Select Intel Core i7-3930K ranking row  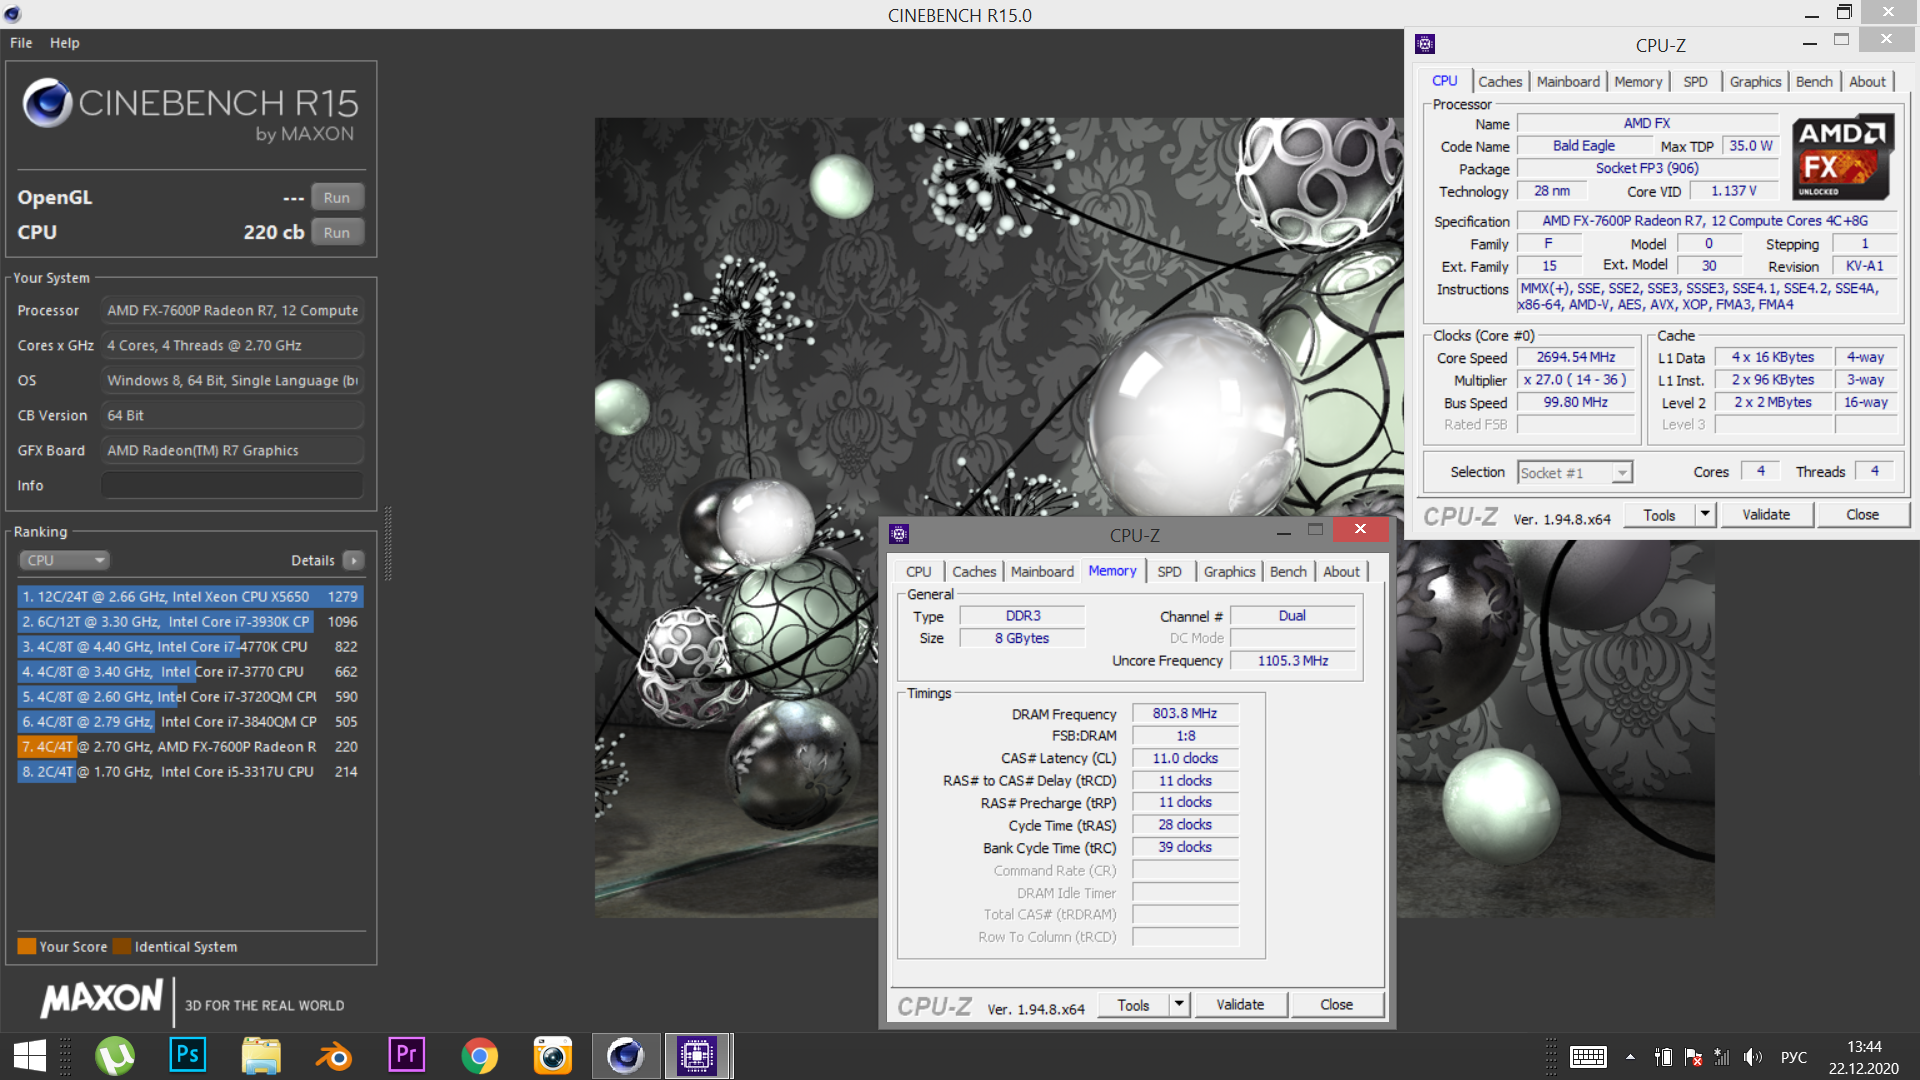190,622
